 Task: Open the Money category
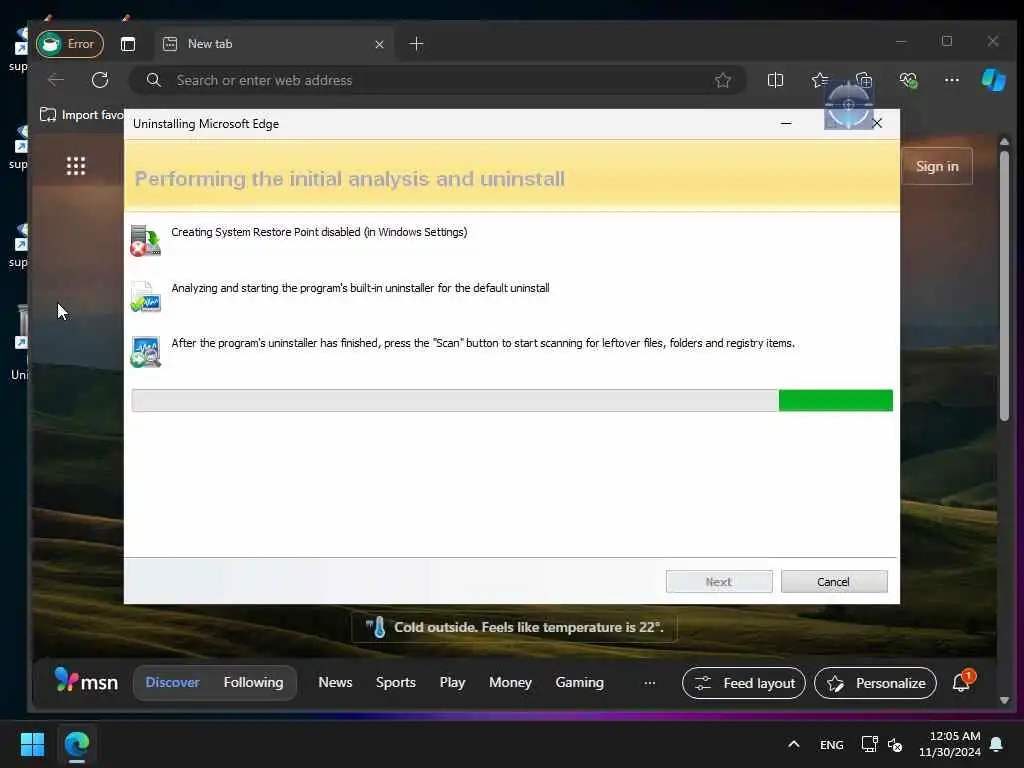pyautogui.click(x=510, y=682)
